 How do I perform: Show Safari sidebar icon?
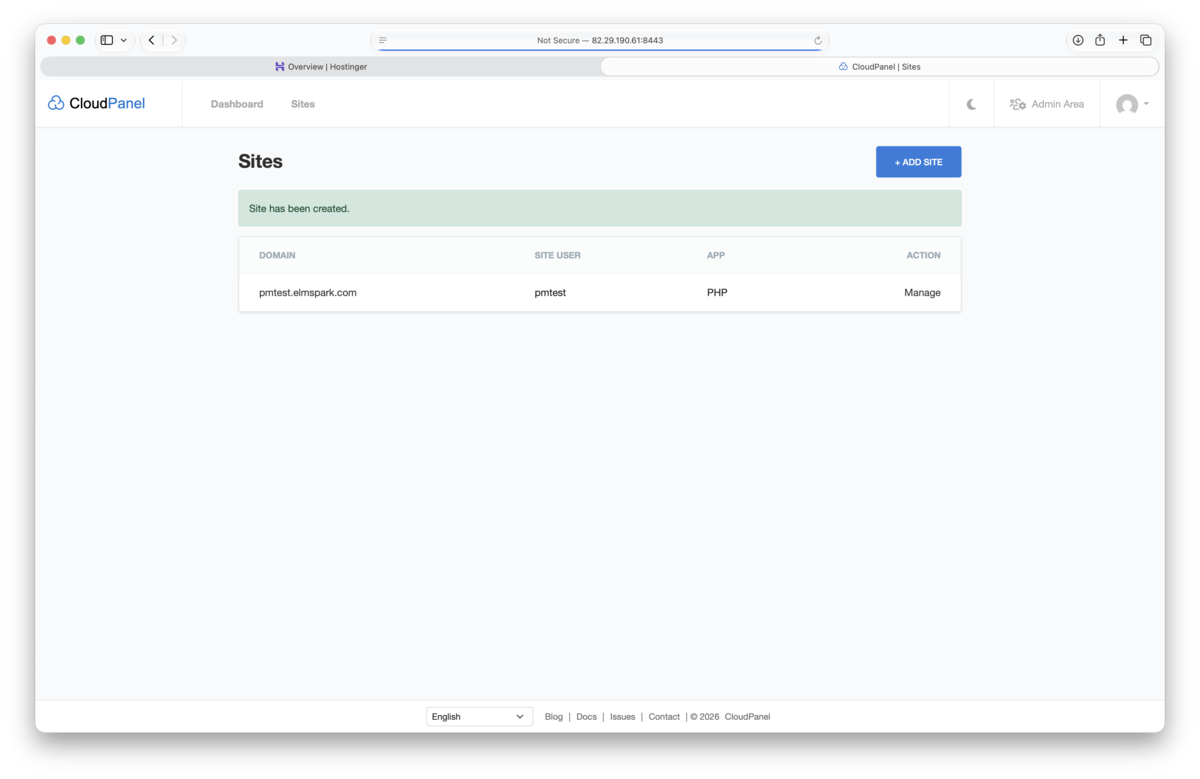click(x=107, y=40)
